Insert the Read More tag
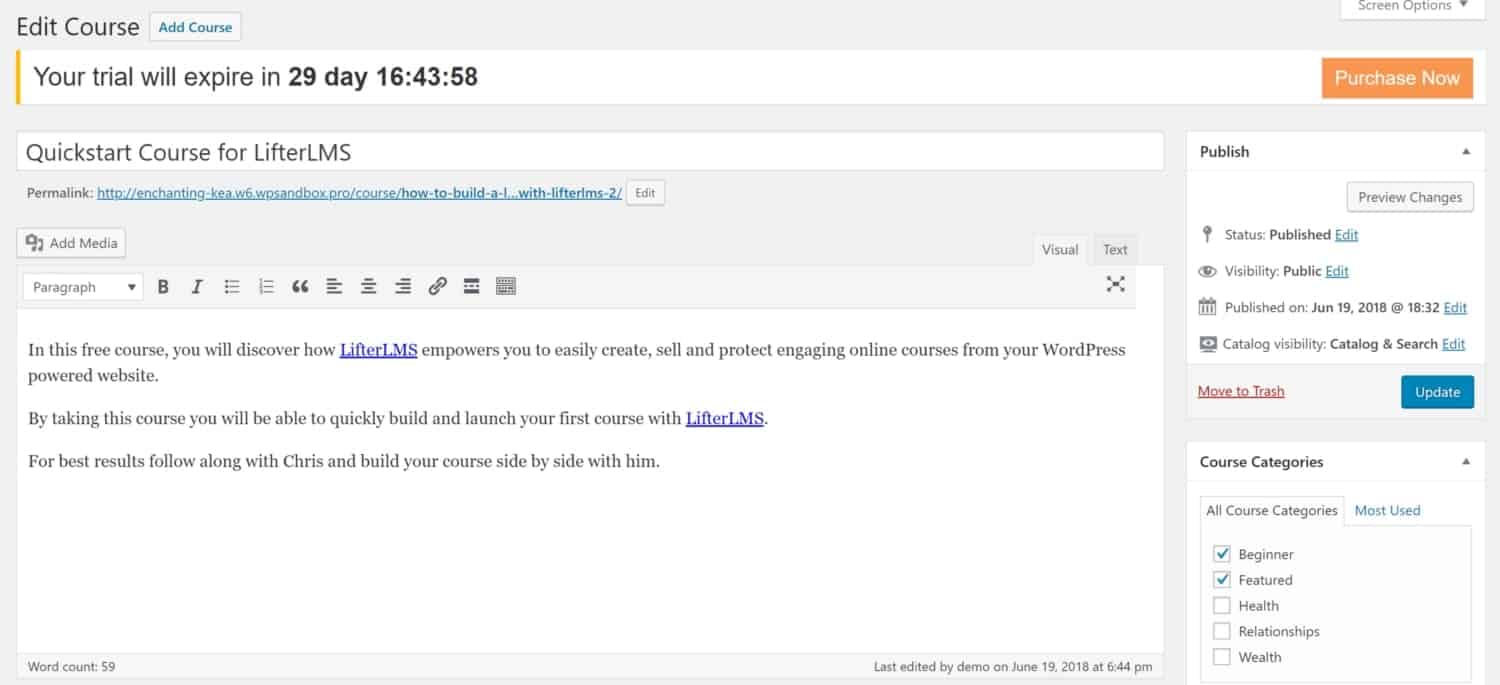This screenshot has height=685, width=1500. [x=472, y=287]
